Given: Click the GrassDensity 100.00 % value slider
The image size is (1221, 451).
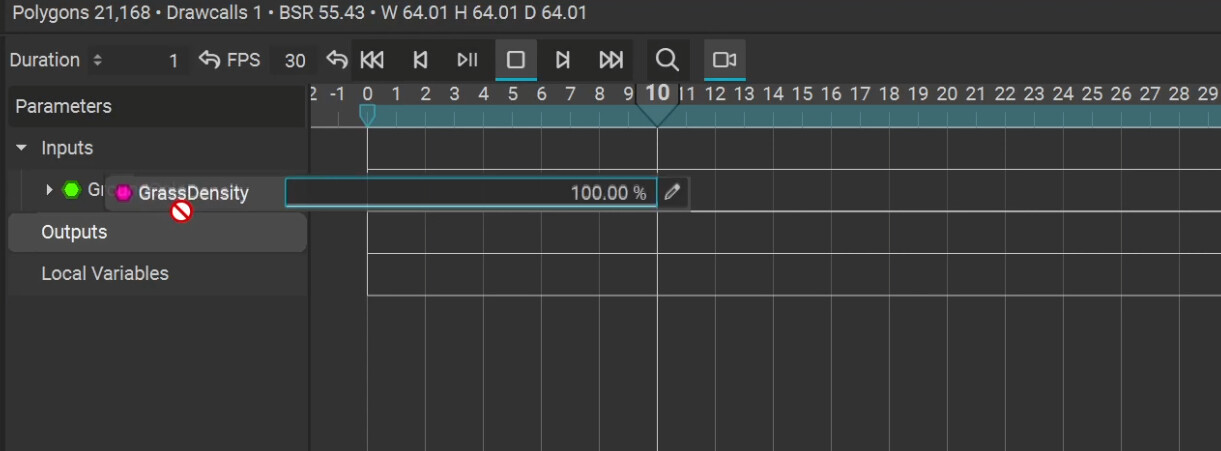Looking at the screenshot, I should [x=470, y=192].
